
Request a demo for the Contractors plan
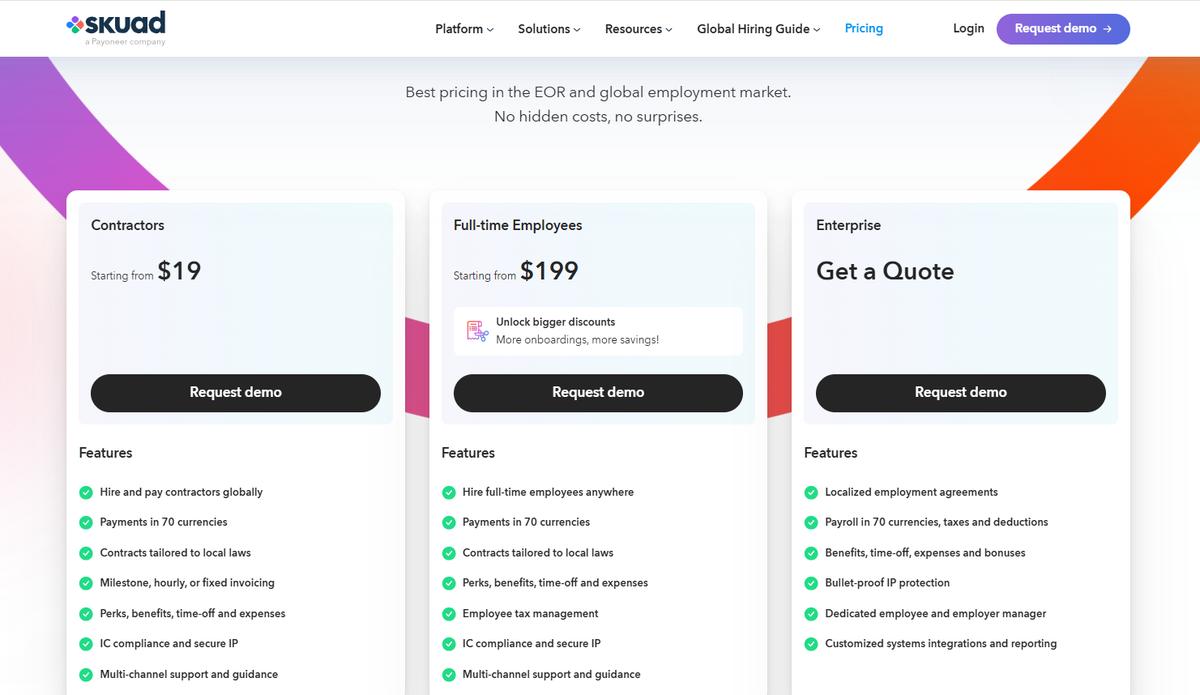(236, 393)
